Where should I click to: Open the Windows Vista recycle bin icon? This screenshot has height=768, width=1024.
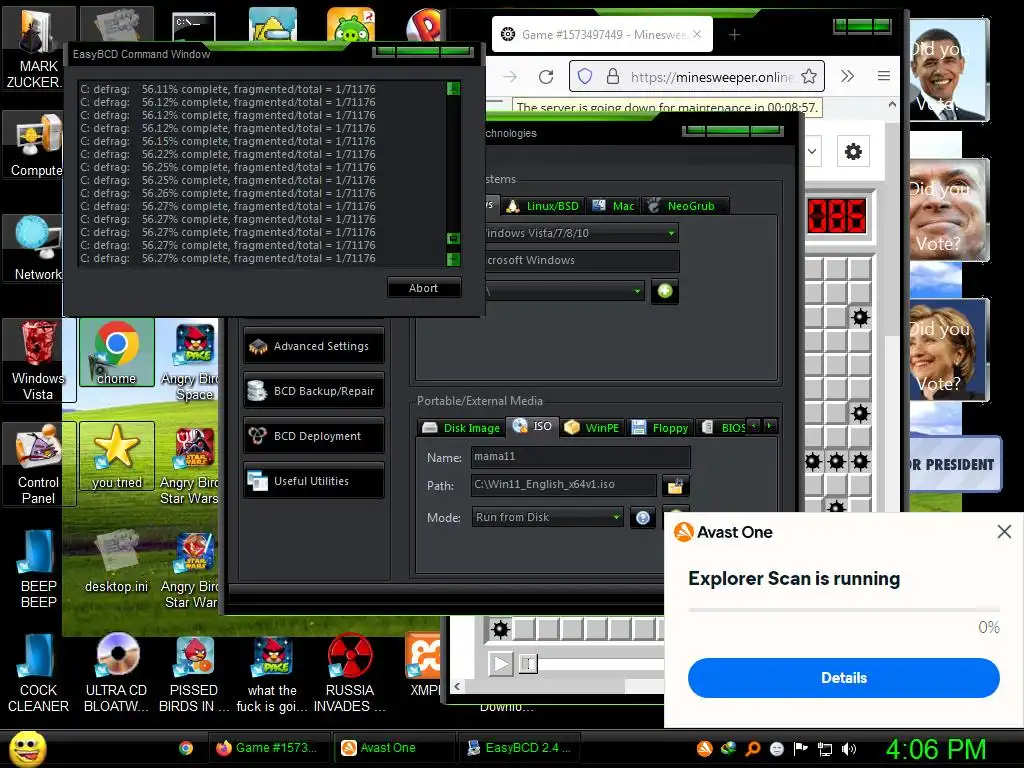38,360
